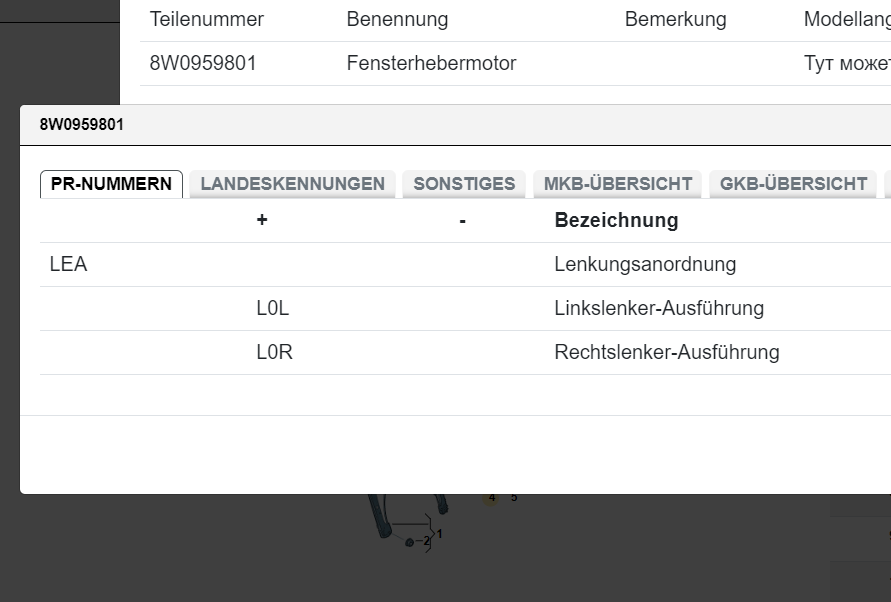
Task: Show the MKB-ÜBERSICHT tab
Action: tap(618, 184)
